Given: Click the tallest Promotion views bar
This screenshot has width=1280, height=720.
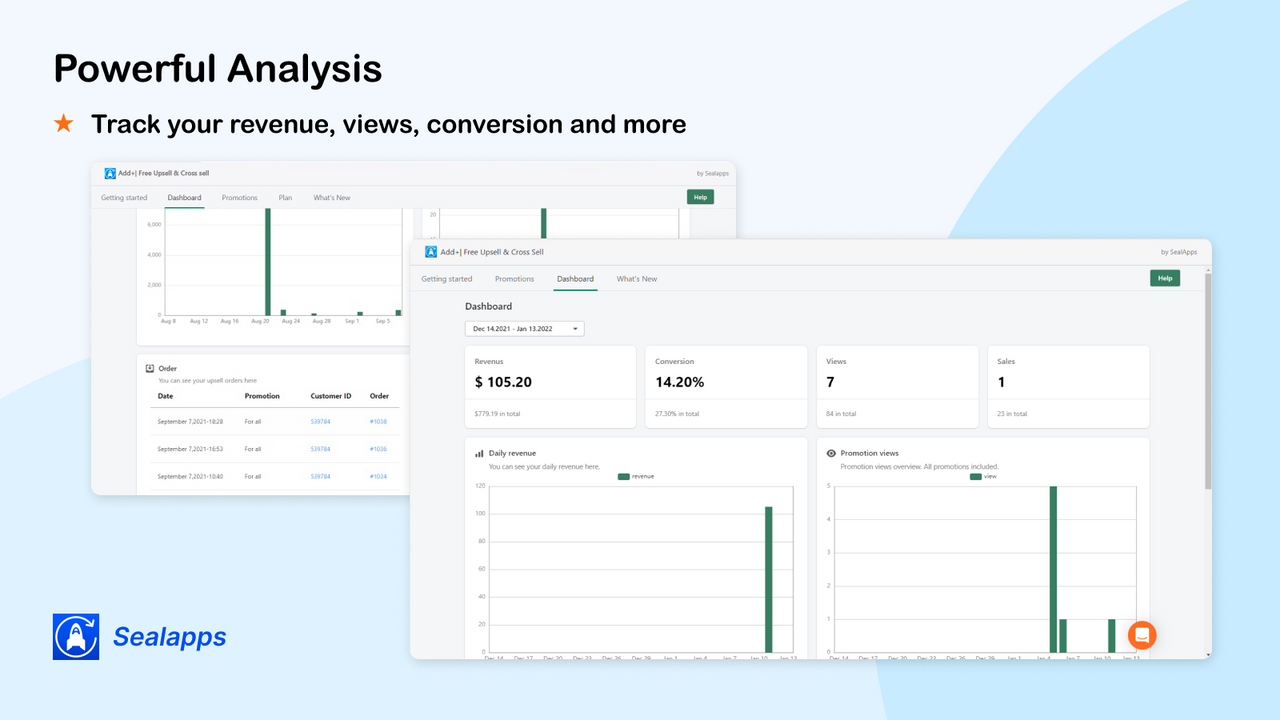Looking at the screenshot, I should tap(1053, 569).
